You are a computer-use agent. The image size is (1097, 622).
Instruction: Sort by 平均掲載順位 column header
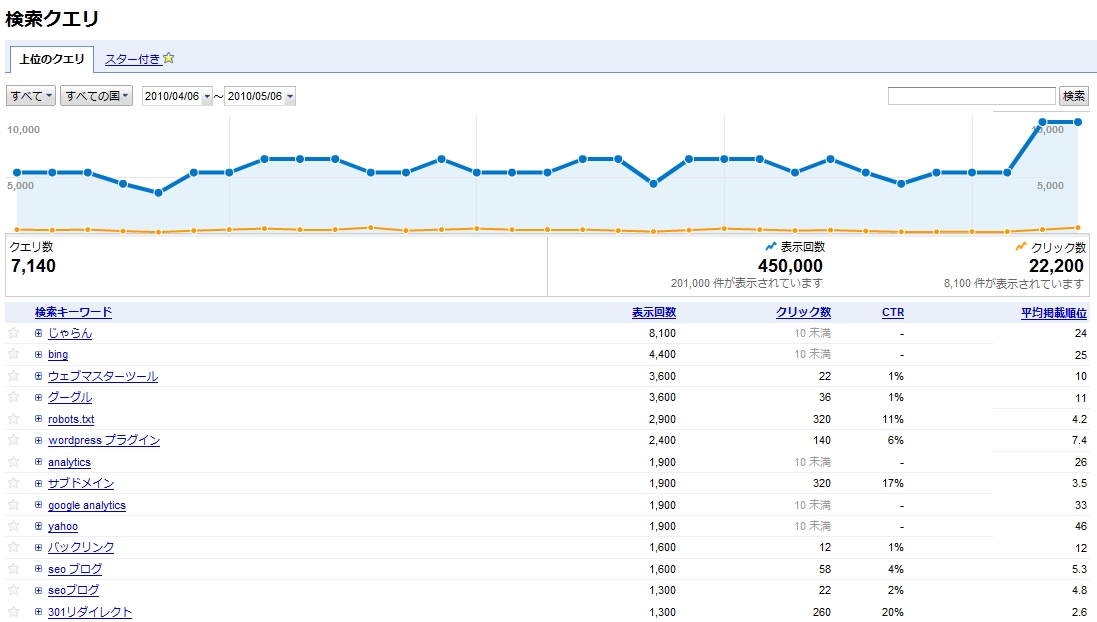pos(1054,313)
